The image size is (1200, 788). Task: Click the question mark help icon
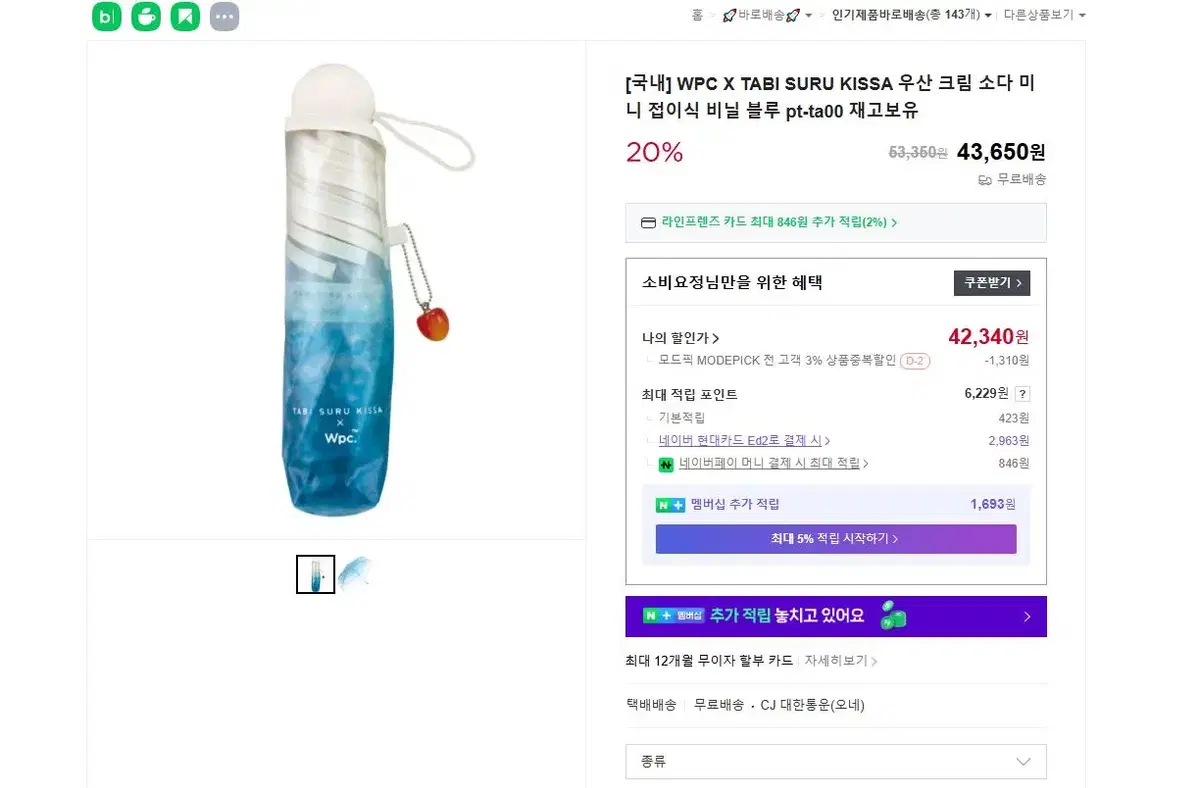[1022, 394]
